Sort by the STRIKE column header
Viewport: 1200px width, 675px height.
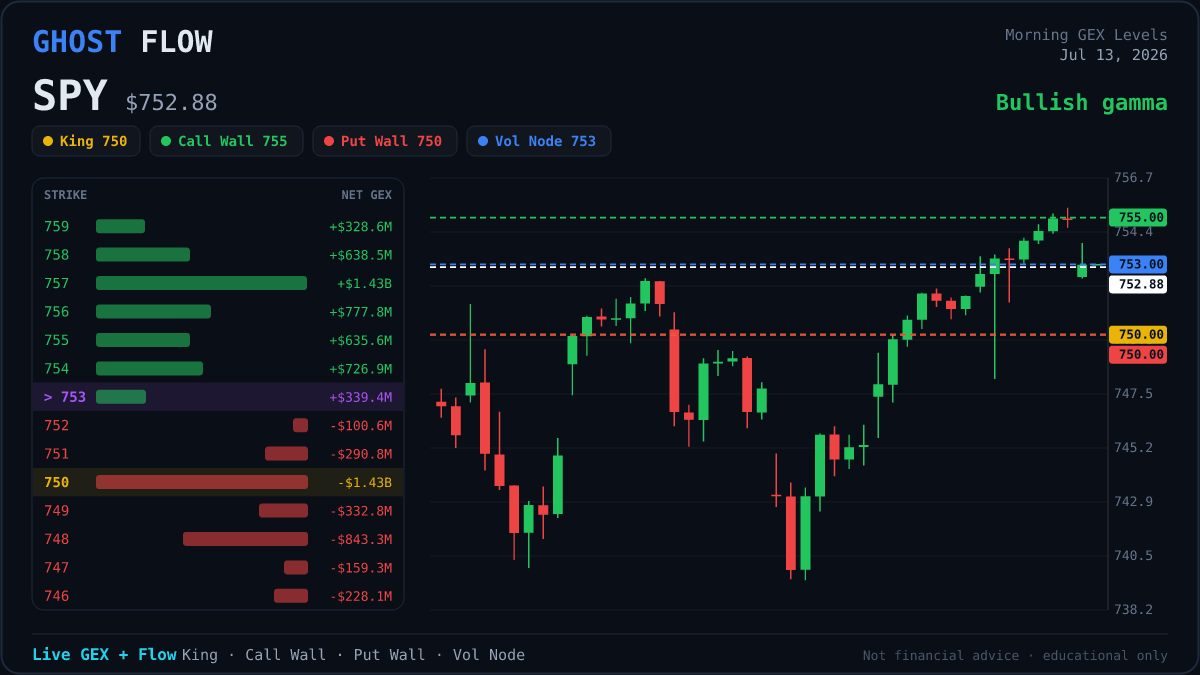coord(65,195)
